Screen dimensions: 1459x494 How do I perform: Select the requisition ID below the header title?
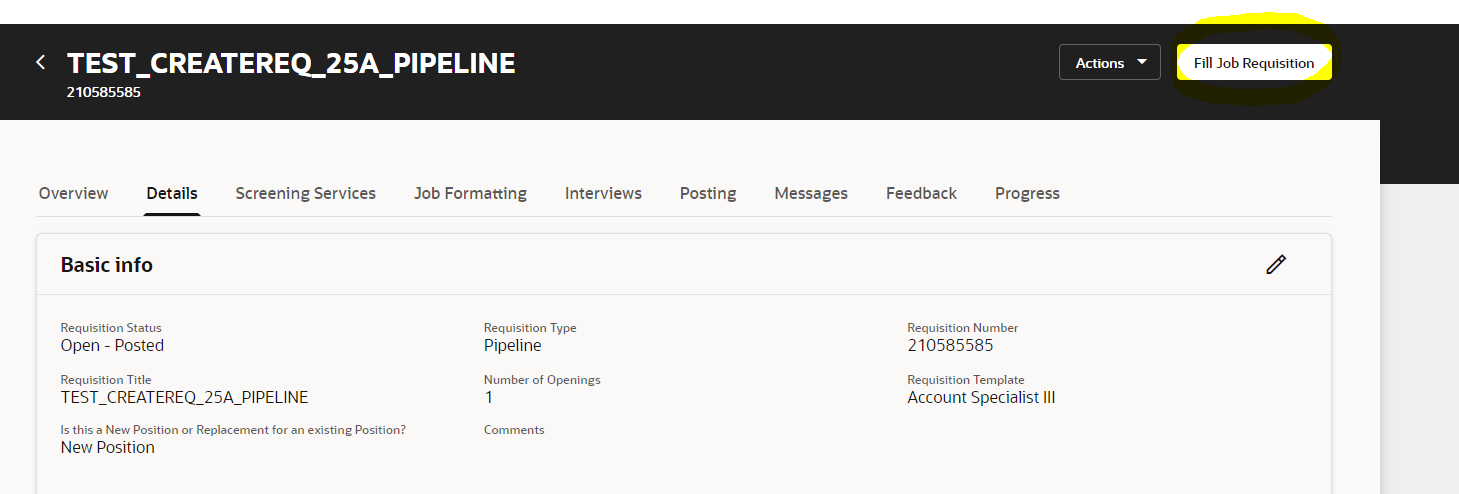103,92
